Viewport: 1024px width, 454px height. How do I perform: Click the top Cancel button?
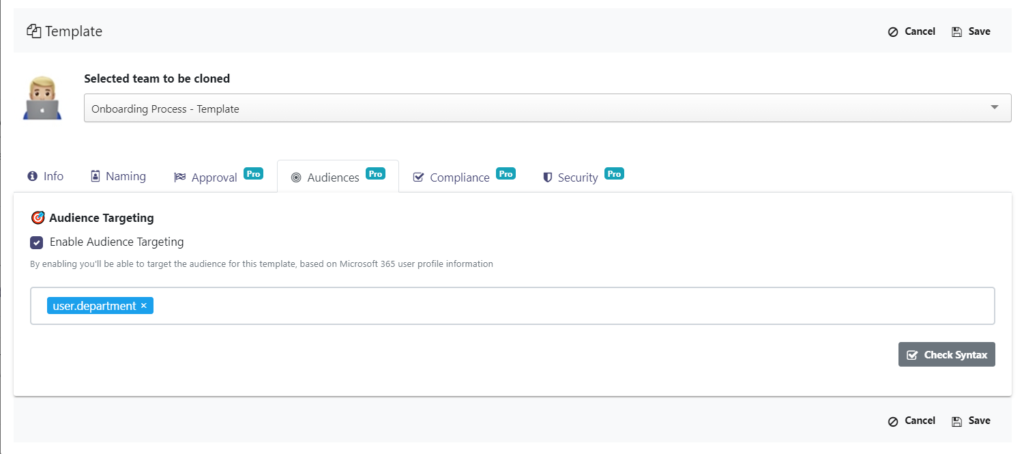pyautogui.click(x=912, y=31)
